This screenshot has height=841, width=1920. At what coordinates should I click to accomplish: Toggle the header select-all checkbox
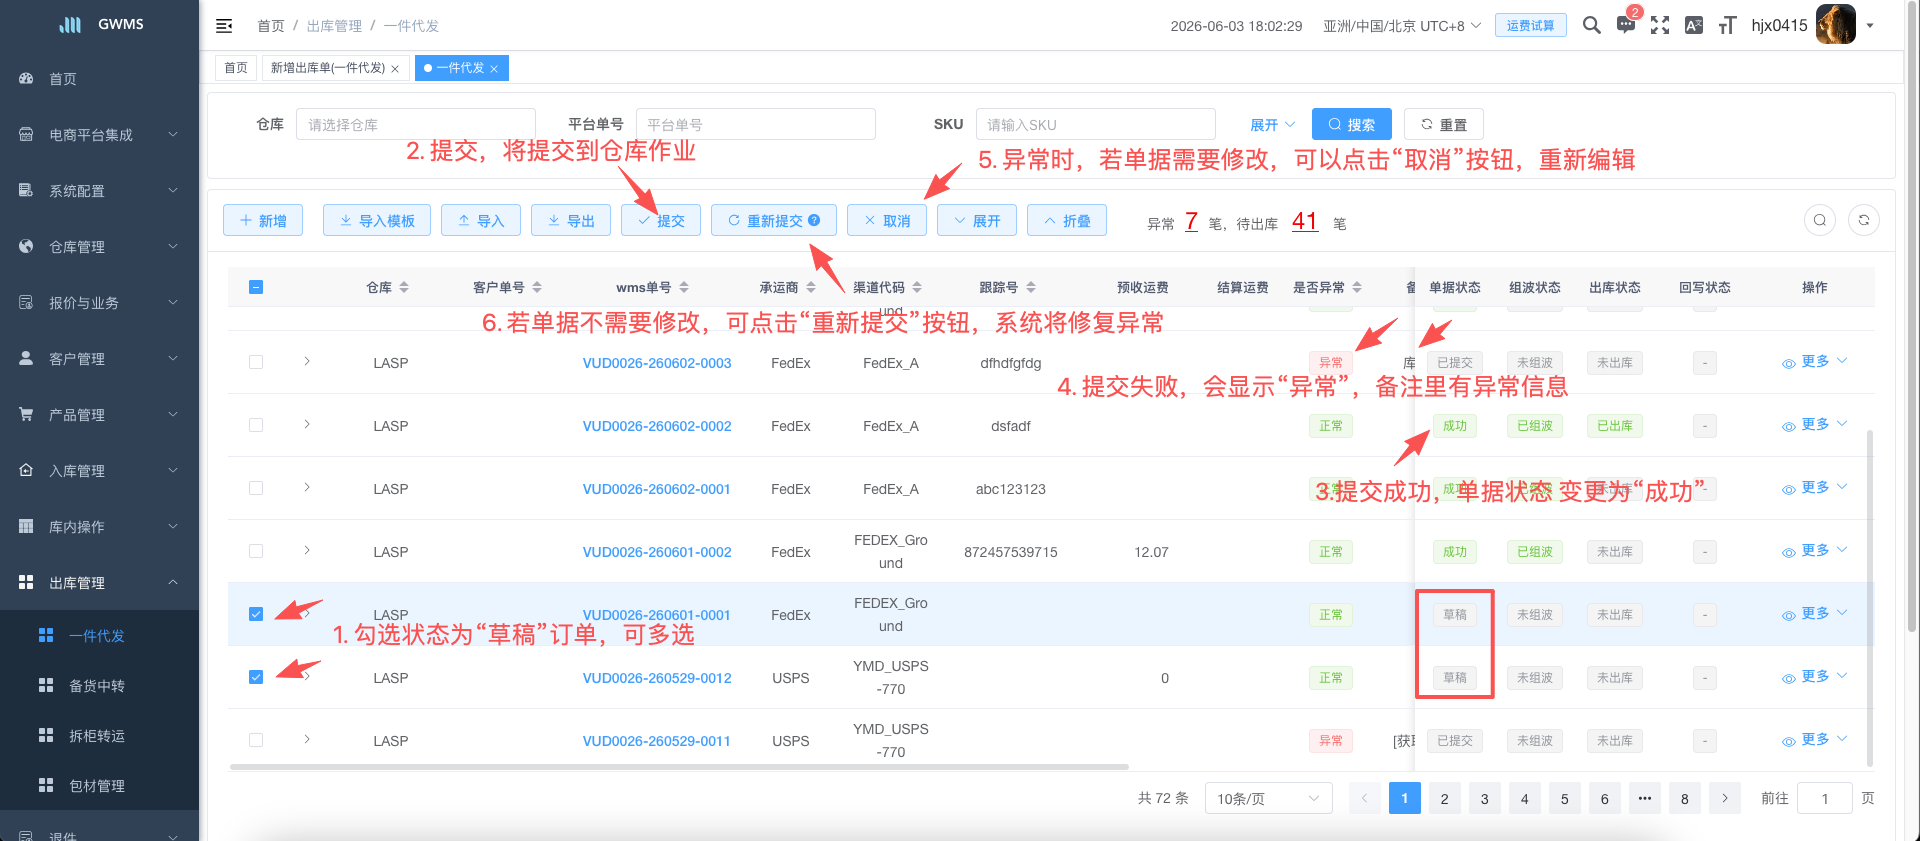coord(256,287)
